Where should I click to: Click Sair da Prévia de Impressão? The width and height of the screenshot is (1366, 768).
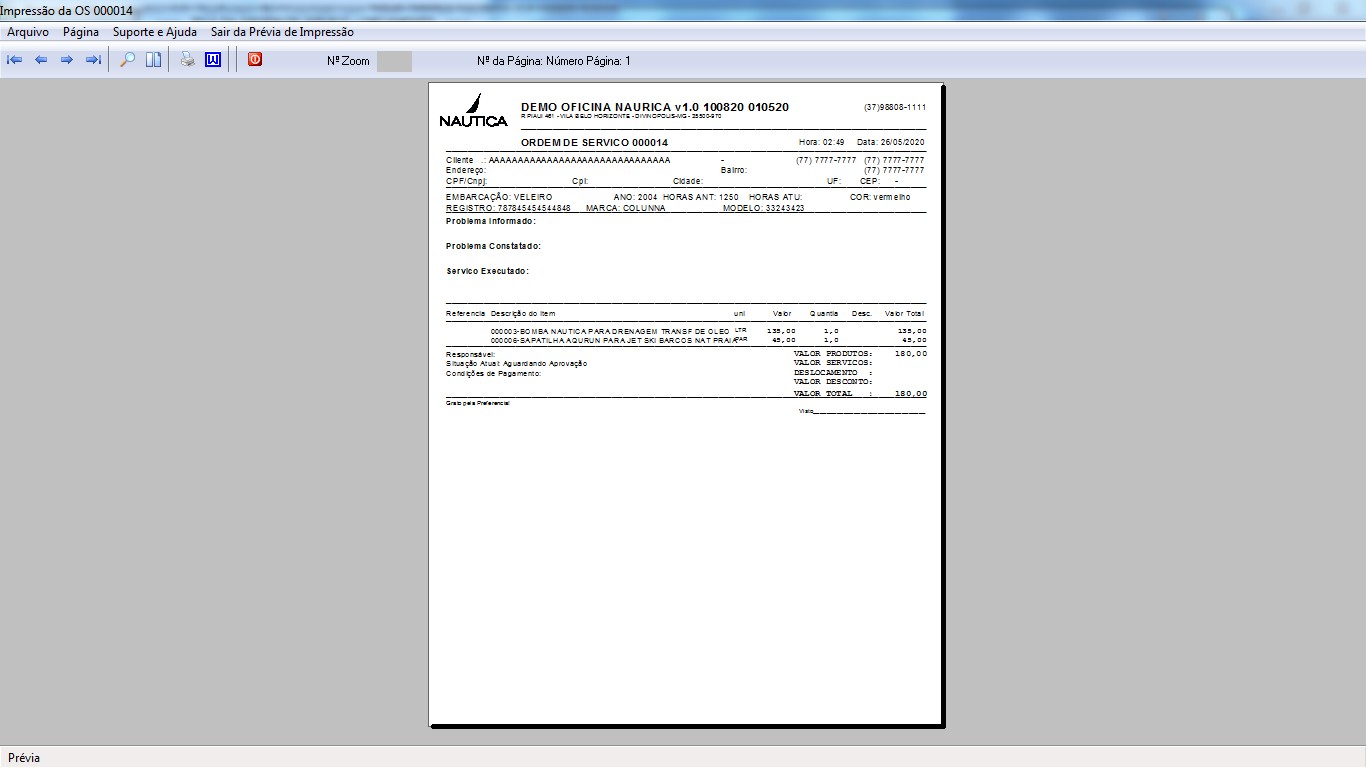tap(282, 32)
